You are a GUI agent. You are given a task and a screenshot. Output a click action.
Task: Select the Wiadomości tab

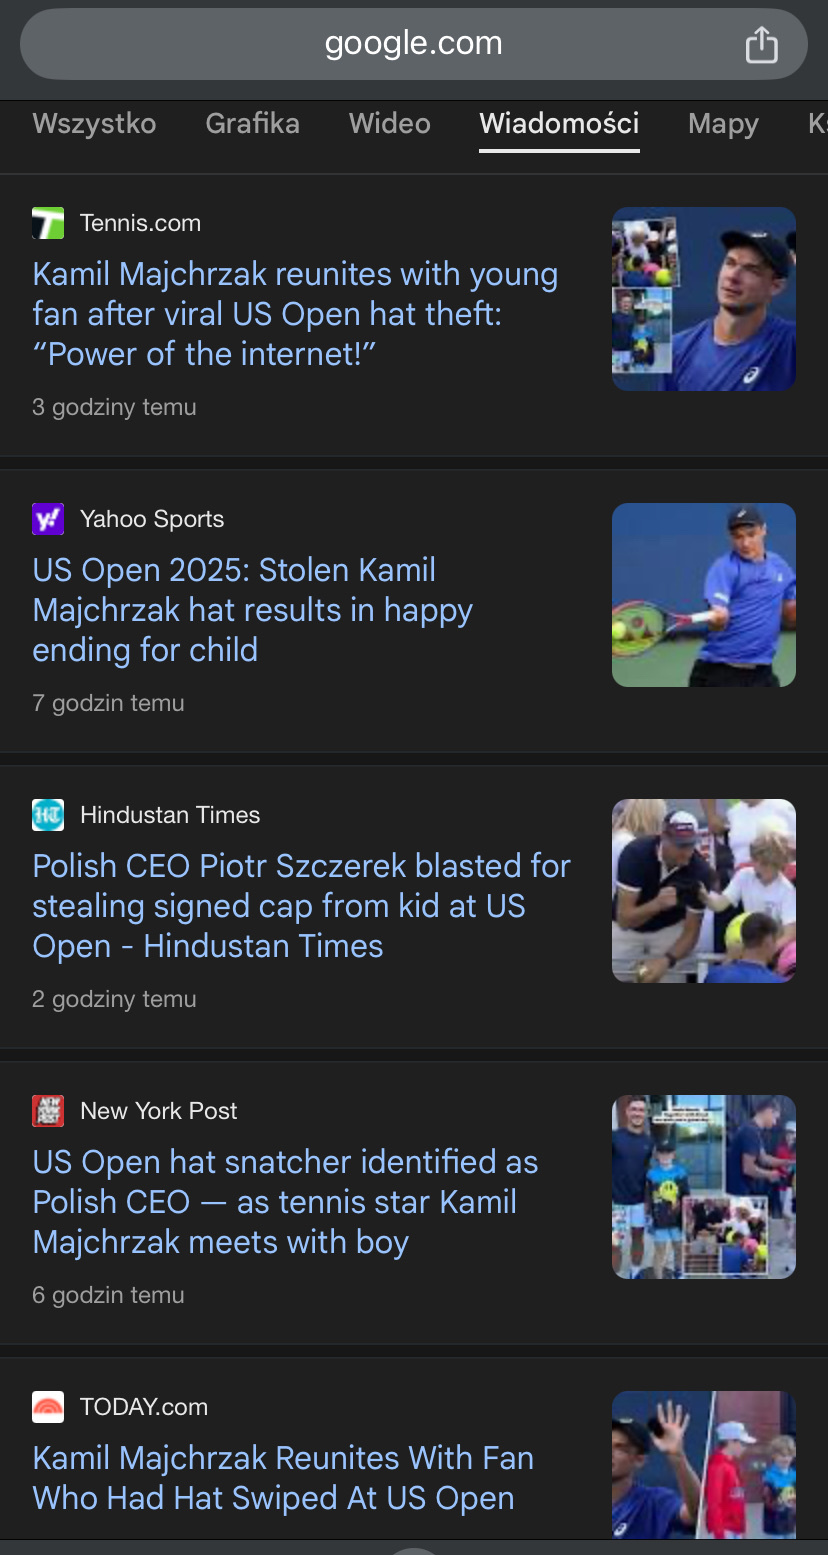tap(559, 124)
